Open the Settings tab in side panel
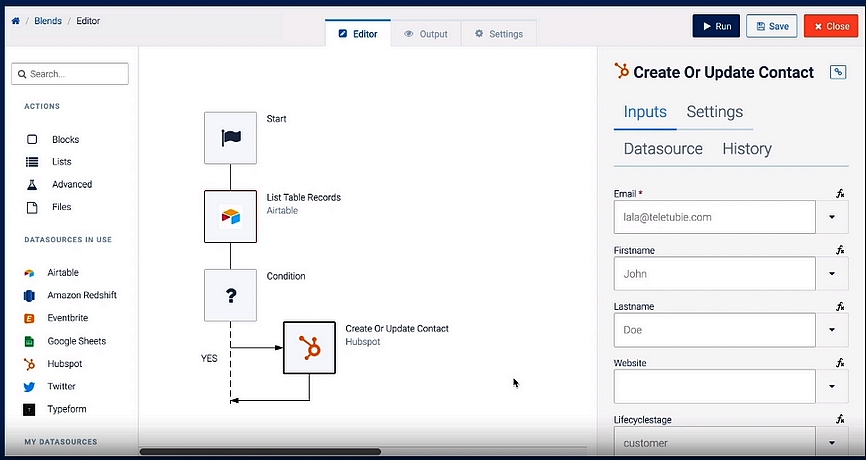The width and height of the screenshot is (866, 460). [x=715, y=112]
